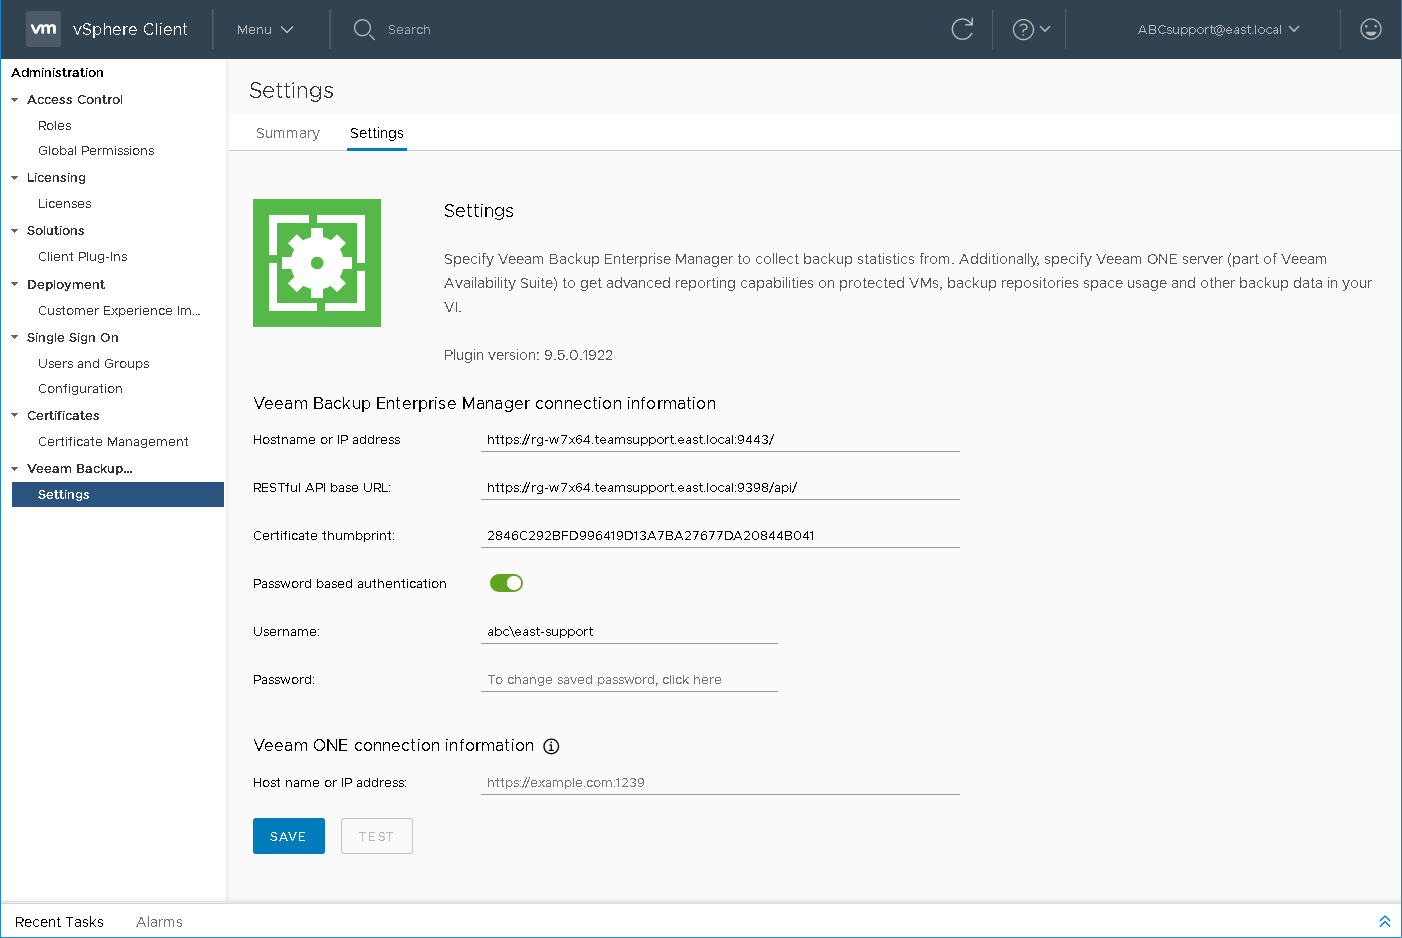Collapse the Single Sign On tree node
Viewport: 1402px width, 938px height.
[x=15, y=338]
